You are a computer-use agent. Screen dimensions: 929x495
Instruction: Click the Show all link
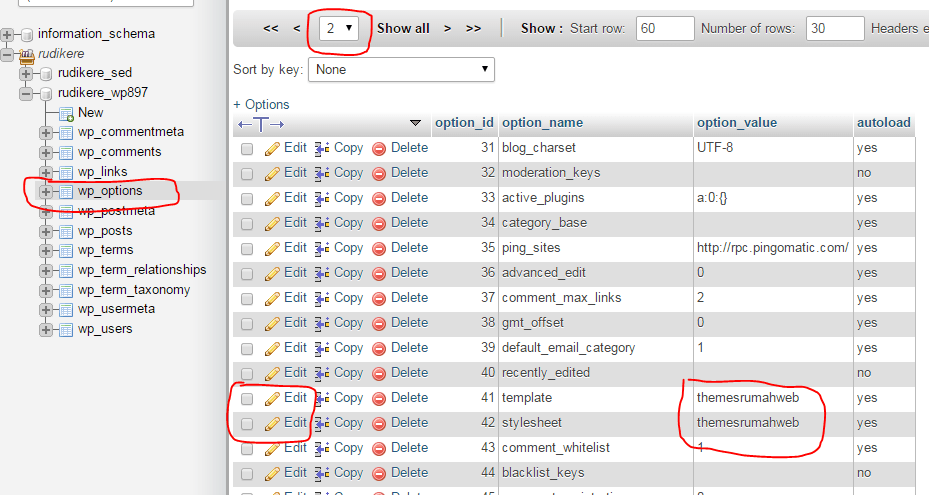coord(403,28)
